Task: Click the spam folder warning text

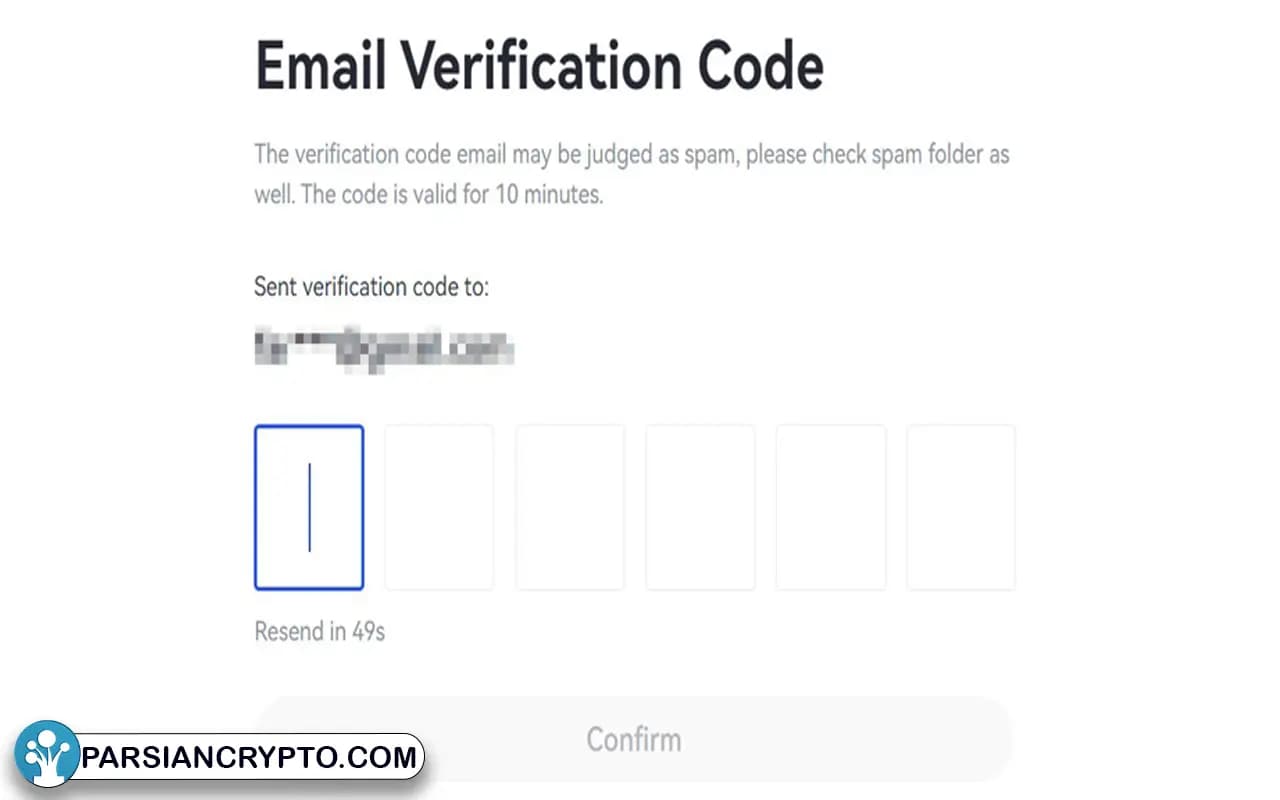Action: [631, 155]
